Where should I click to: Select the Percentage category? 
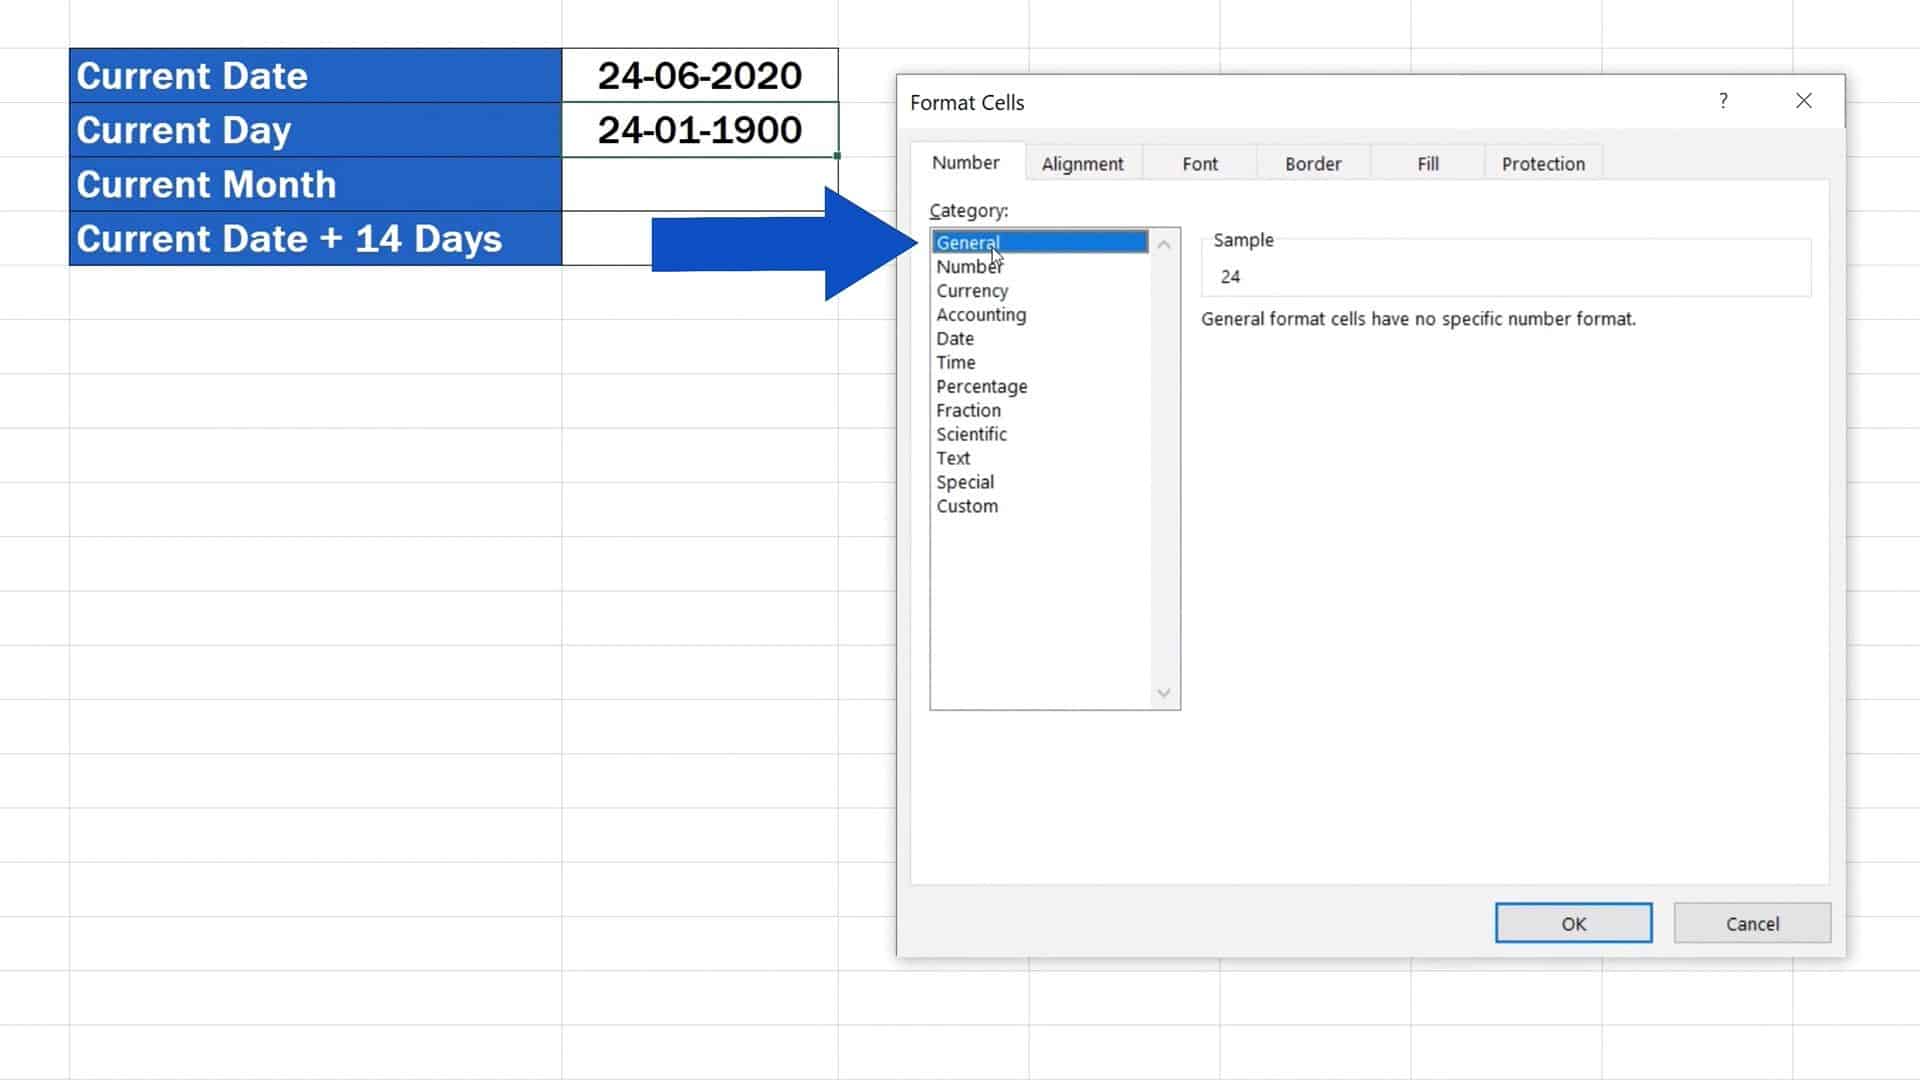pyautogui.click(x=981, y=386)
